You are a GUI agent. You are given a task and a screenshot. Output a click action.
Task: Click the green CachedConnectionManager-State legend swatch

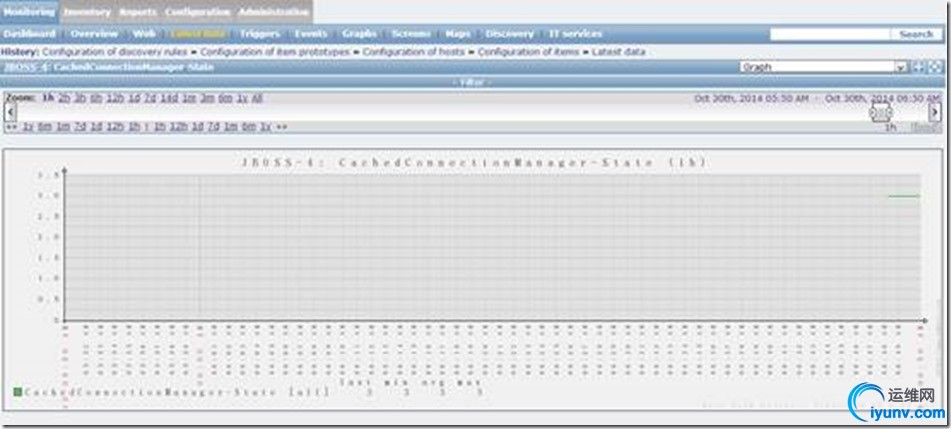[x=18, y=393]
